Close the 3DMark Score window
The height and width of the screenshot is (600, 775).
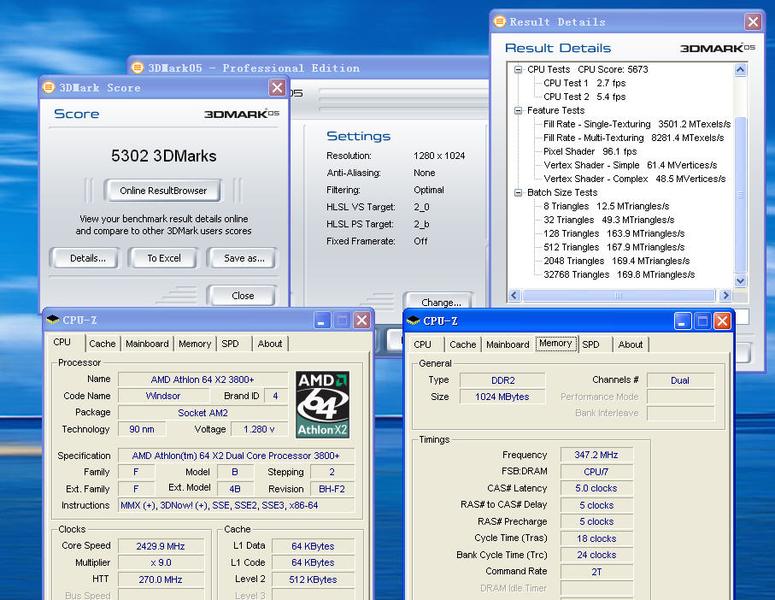pyautogui.click(x=277, y=88)
